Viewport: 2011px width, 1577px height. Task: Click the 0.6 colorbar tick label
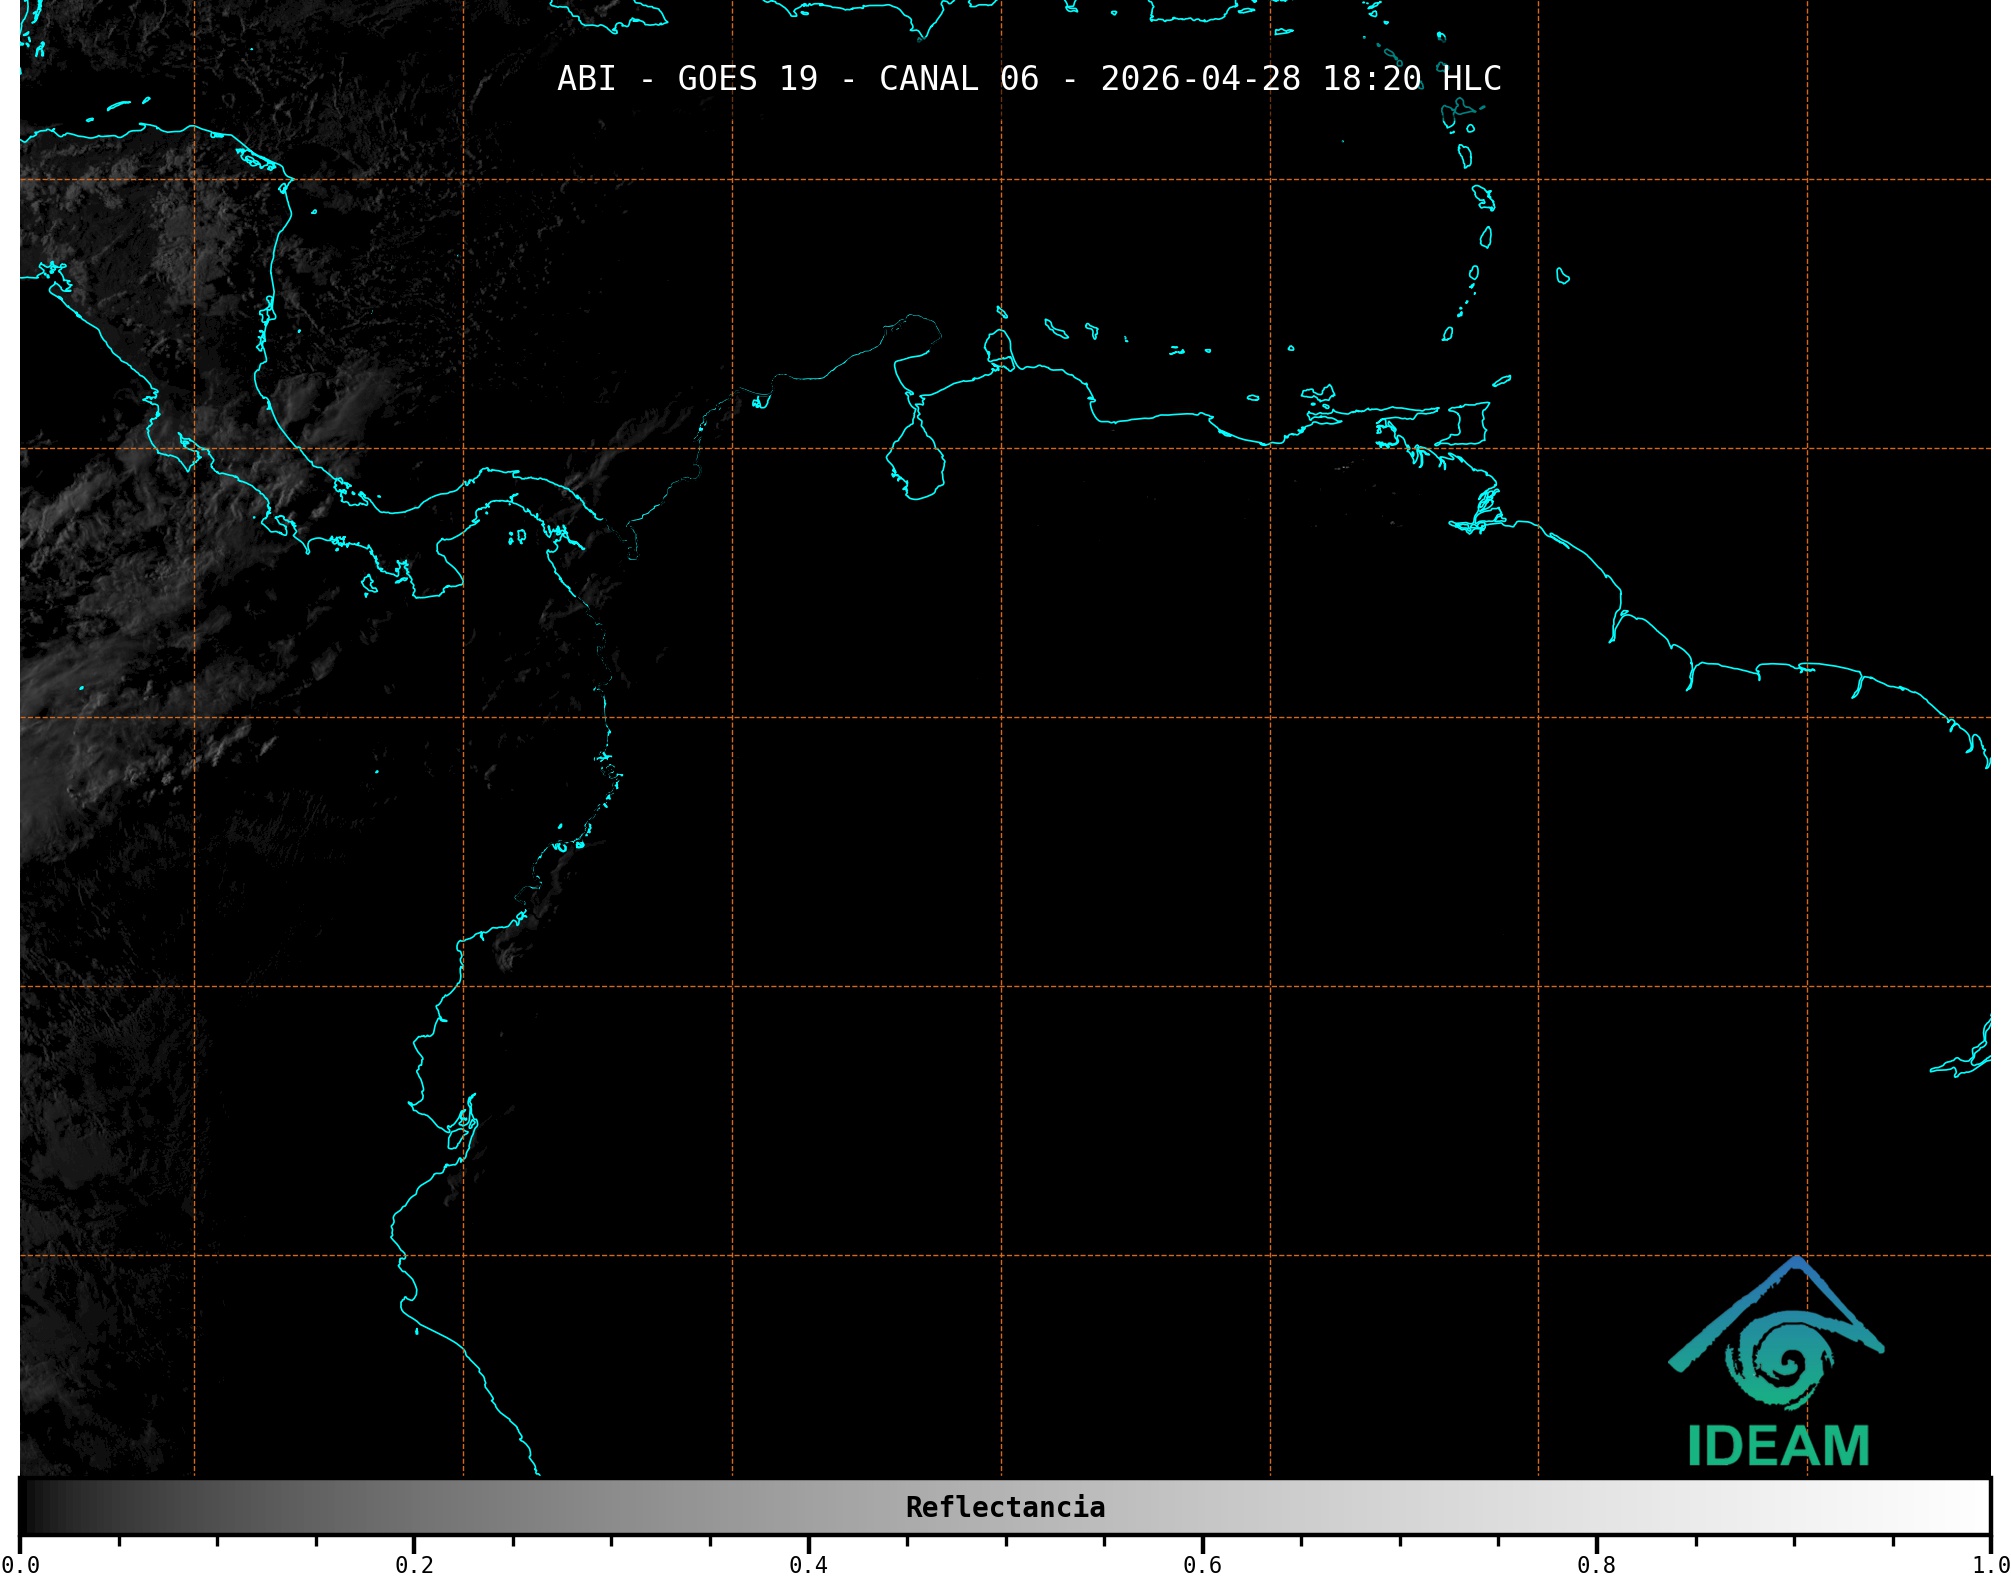click(x=1202, y=1564)
